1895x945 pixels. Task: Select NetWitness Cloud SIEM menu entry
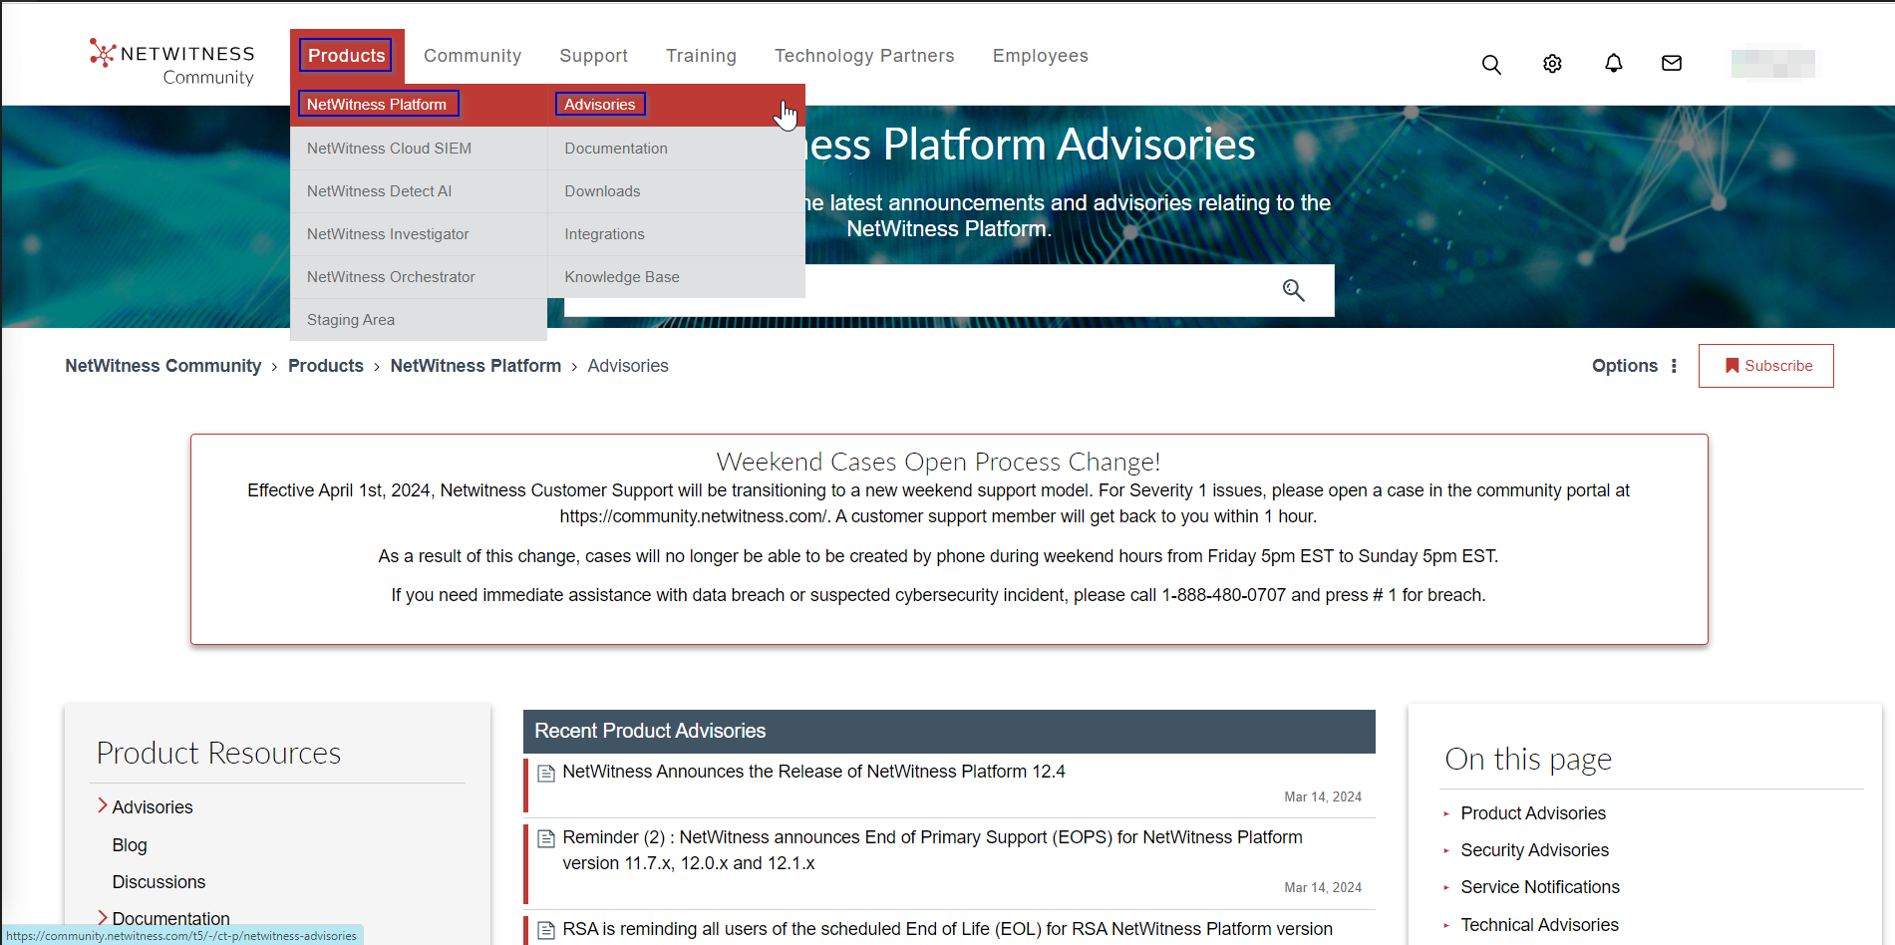(389, 148)
